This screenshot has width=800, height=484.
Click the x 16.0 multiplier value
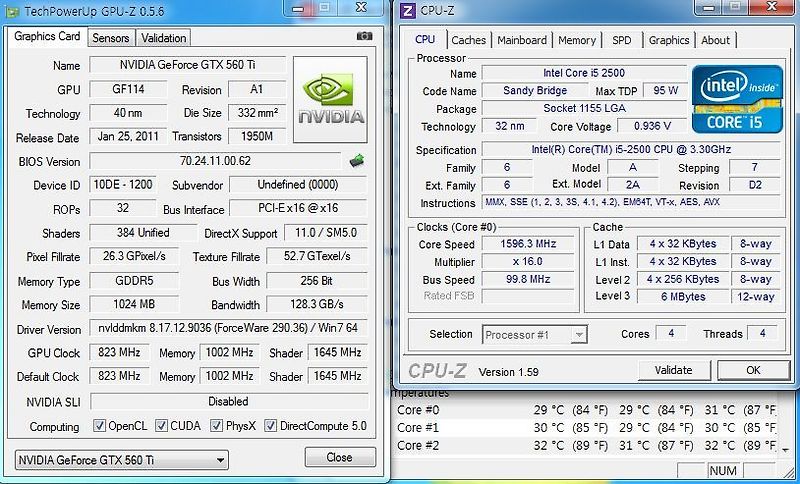(528, 262)
